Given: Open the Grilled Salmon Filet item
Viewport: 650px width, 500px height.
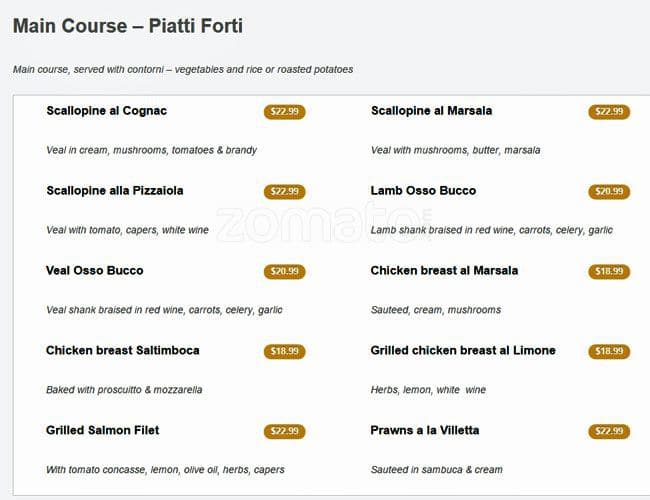Looking at the screenshot, I should tap(102, 431).
